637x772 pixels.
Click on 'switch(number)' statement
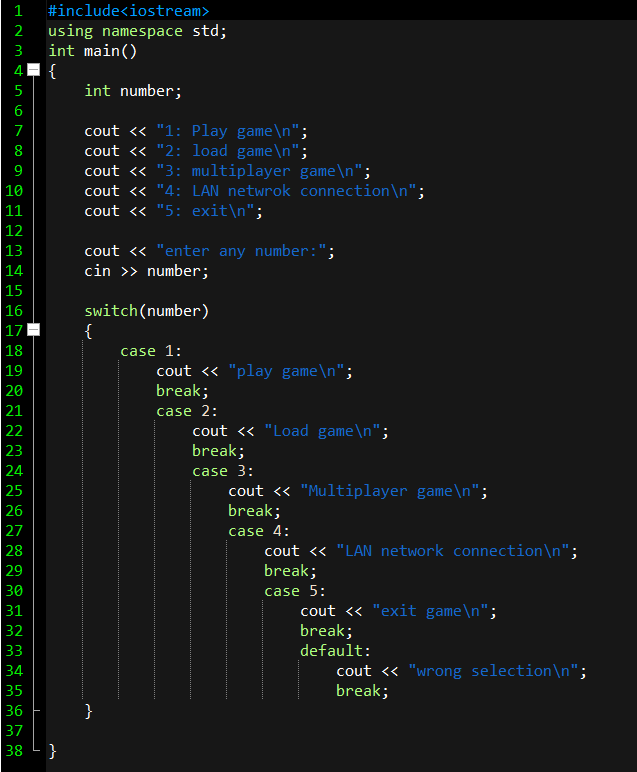tap(147, 311)
